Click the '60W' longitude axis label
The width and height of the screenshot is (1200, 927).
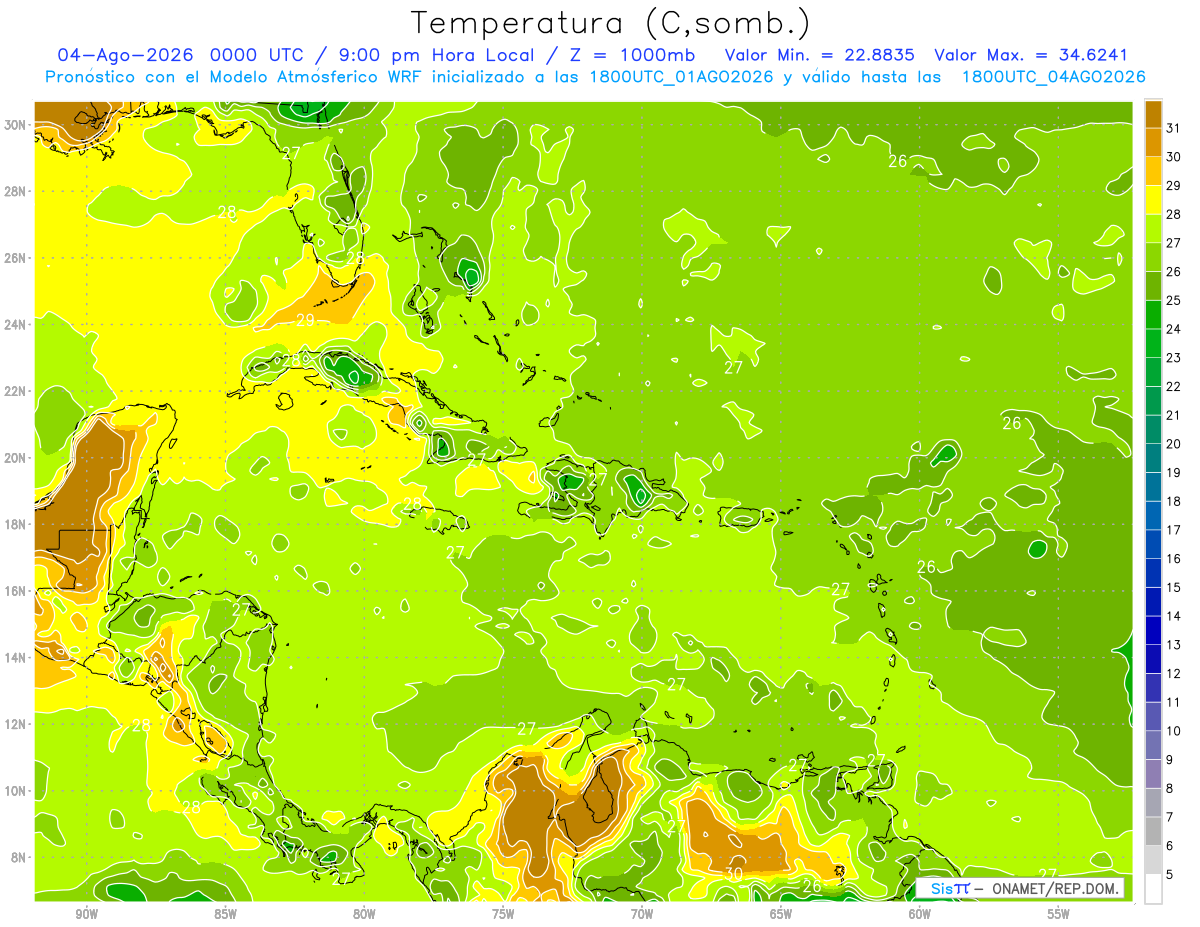(x=920, y=914)
